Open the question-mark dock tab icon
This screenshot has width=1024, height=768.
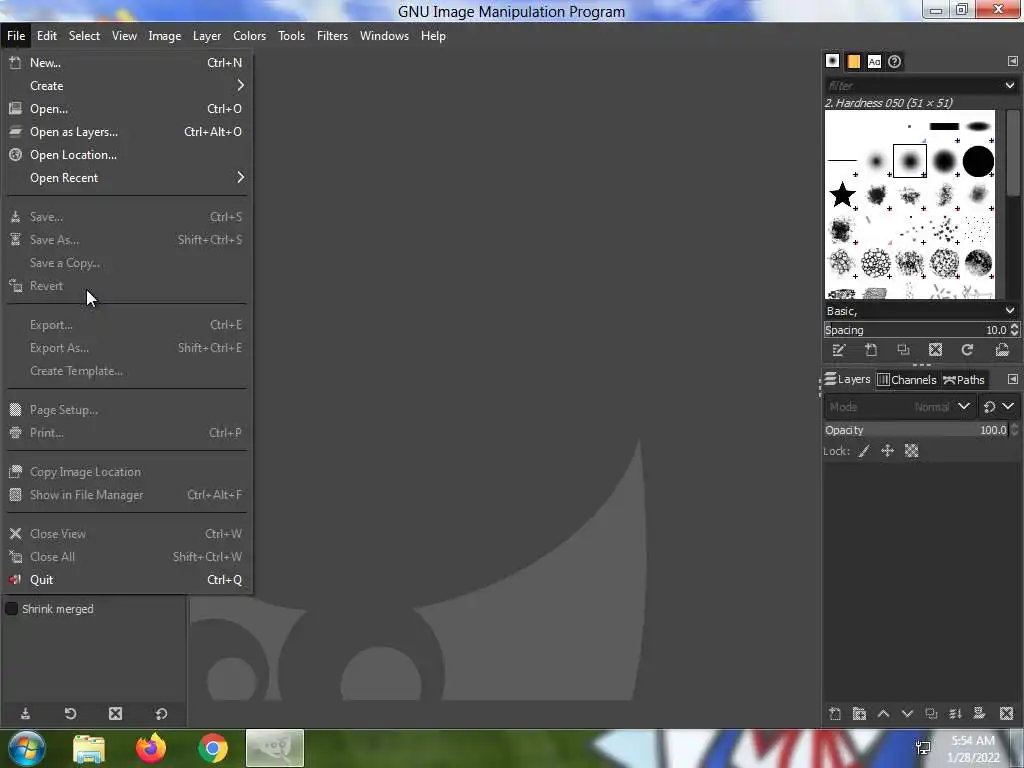895,61
